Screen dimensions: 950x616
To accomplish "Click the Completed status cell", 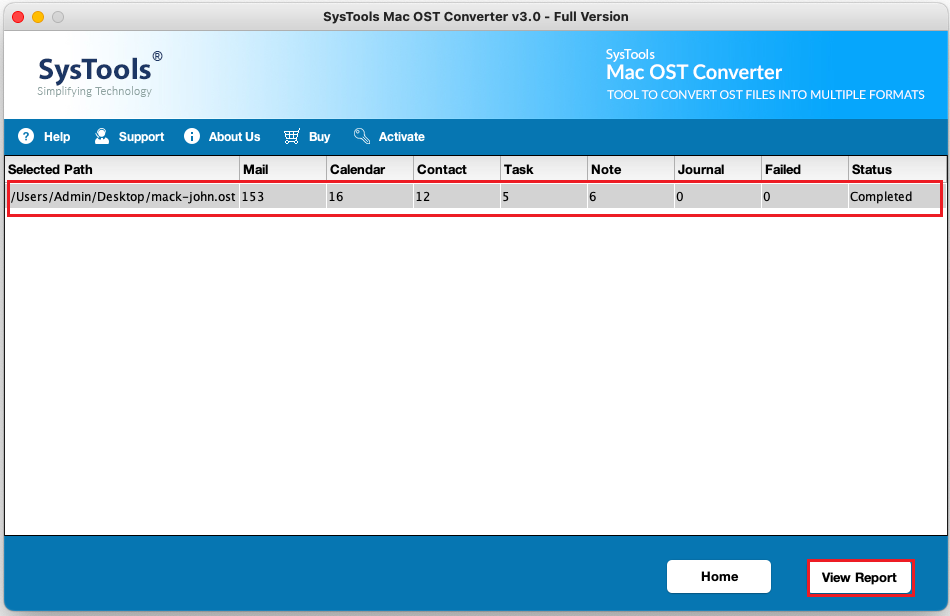I will click(x=895, y=197).
